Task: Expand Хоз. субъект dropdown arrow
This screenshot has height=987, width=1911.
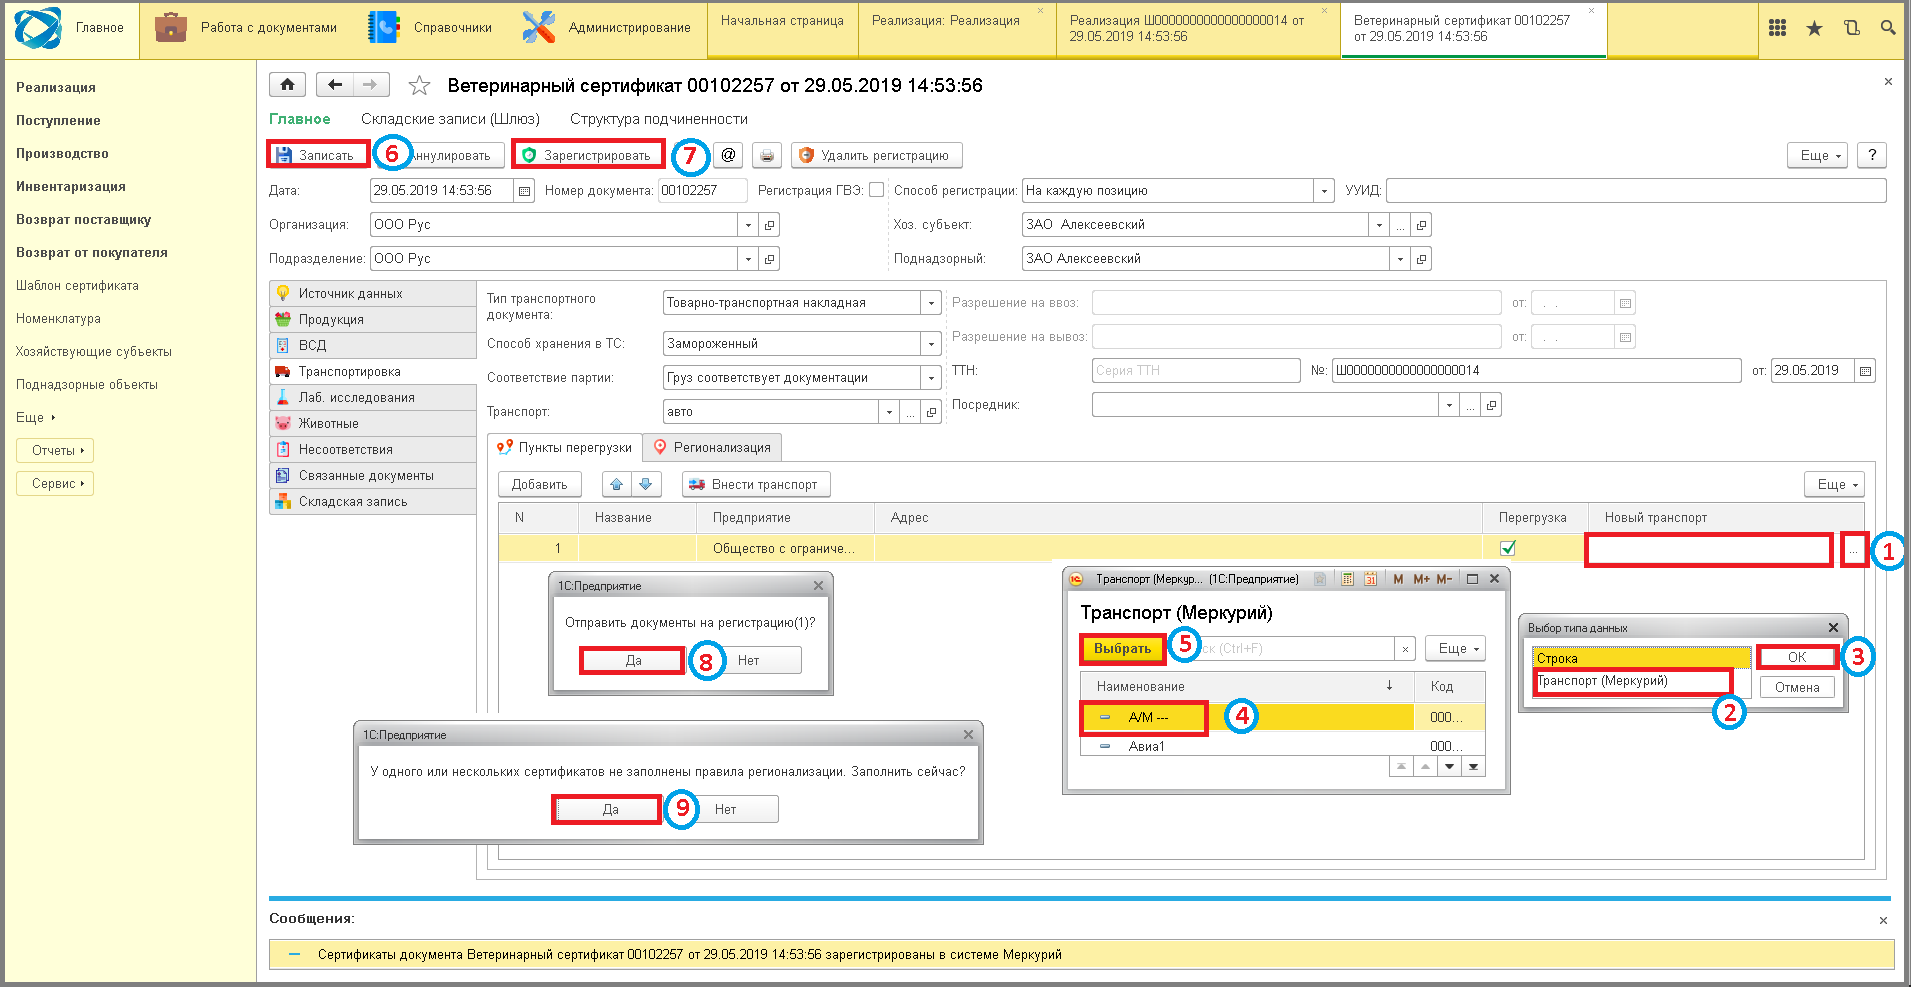Action: [1379, 225]
